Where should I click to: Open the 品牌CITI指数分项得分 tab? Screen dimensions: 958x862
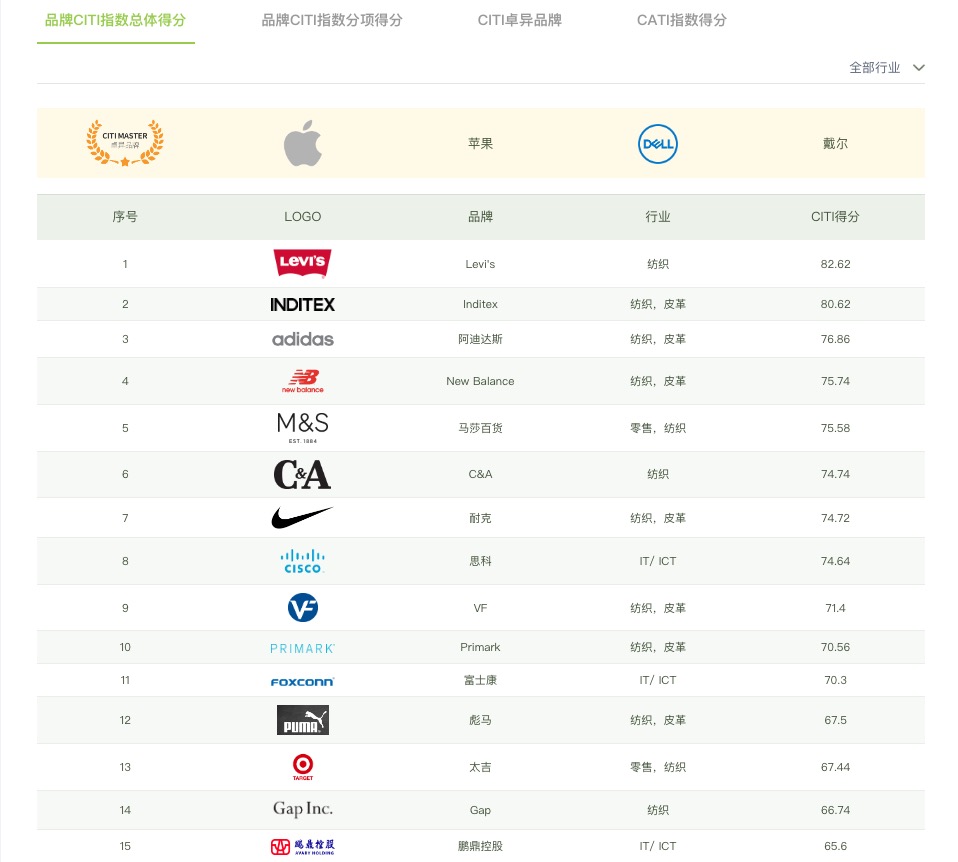click(x=332, y=20)
